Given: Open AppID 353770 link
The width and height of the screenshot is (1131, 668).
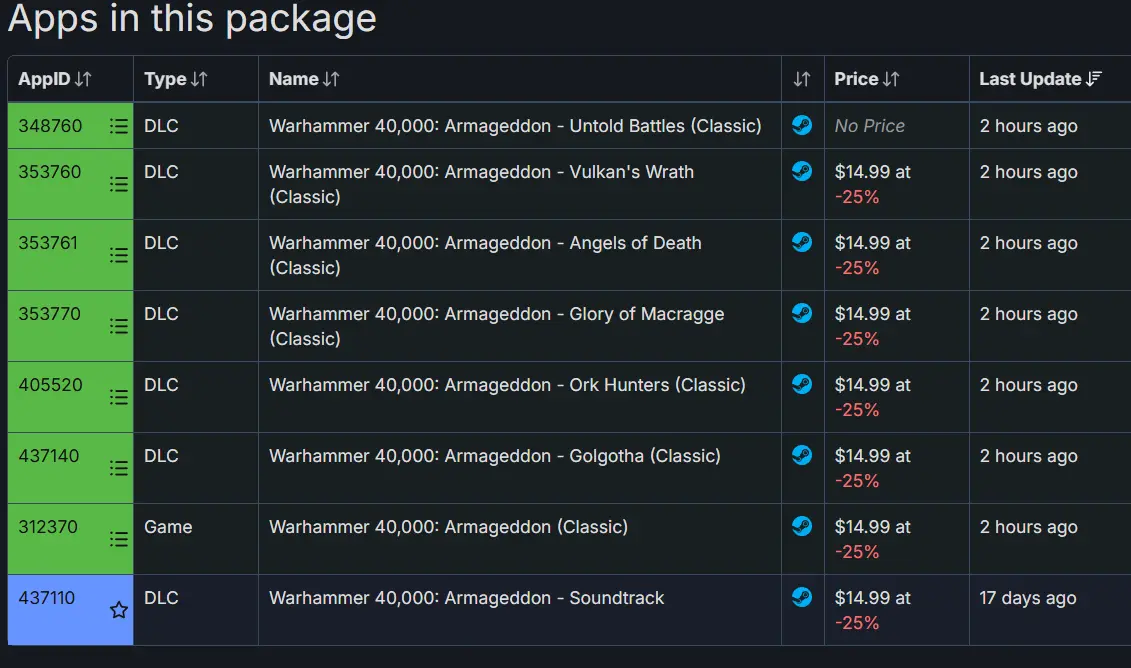Looking at the screenshot, I should click(x=50, y=314).
